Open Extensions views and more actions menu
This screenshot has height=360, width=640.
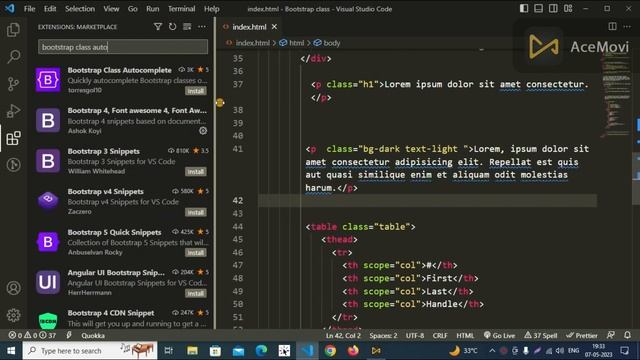(202, 27)
